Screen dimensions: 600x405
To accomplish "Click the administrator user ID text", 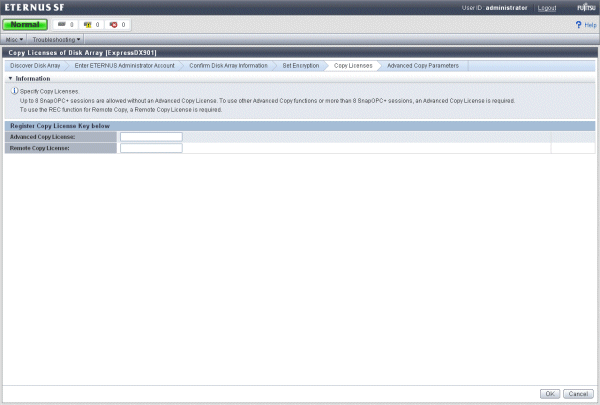I will (506, 8).
